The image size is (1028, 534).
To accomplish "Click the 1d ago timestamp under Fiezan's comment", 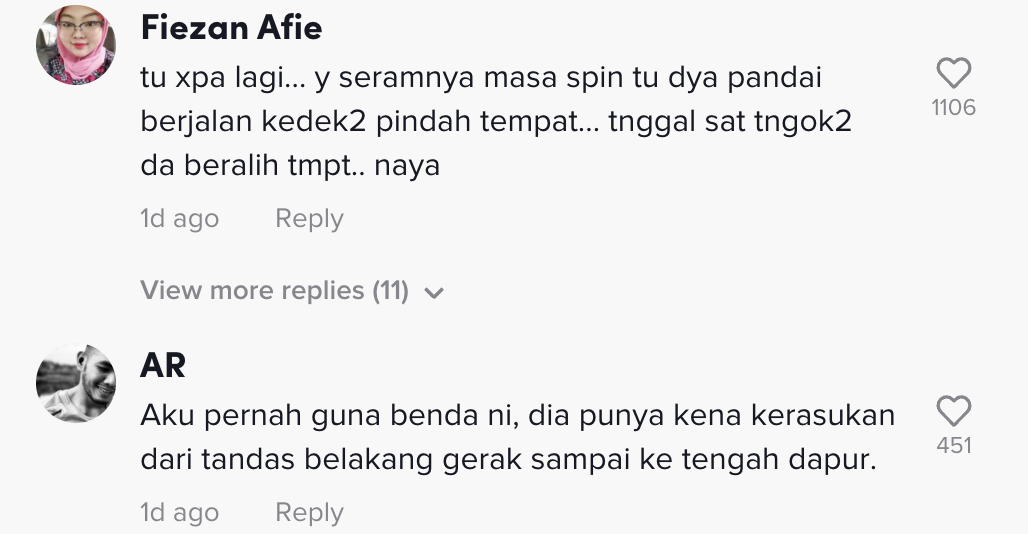I will tap(179, 219).
